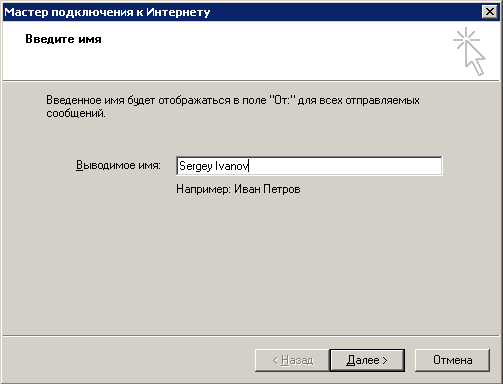
Task: Click the name Иван Петров in example
Action: point(267,189)
